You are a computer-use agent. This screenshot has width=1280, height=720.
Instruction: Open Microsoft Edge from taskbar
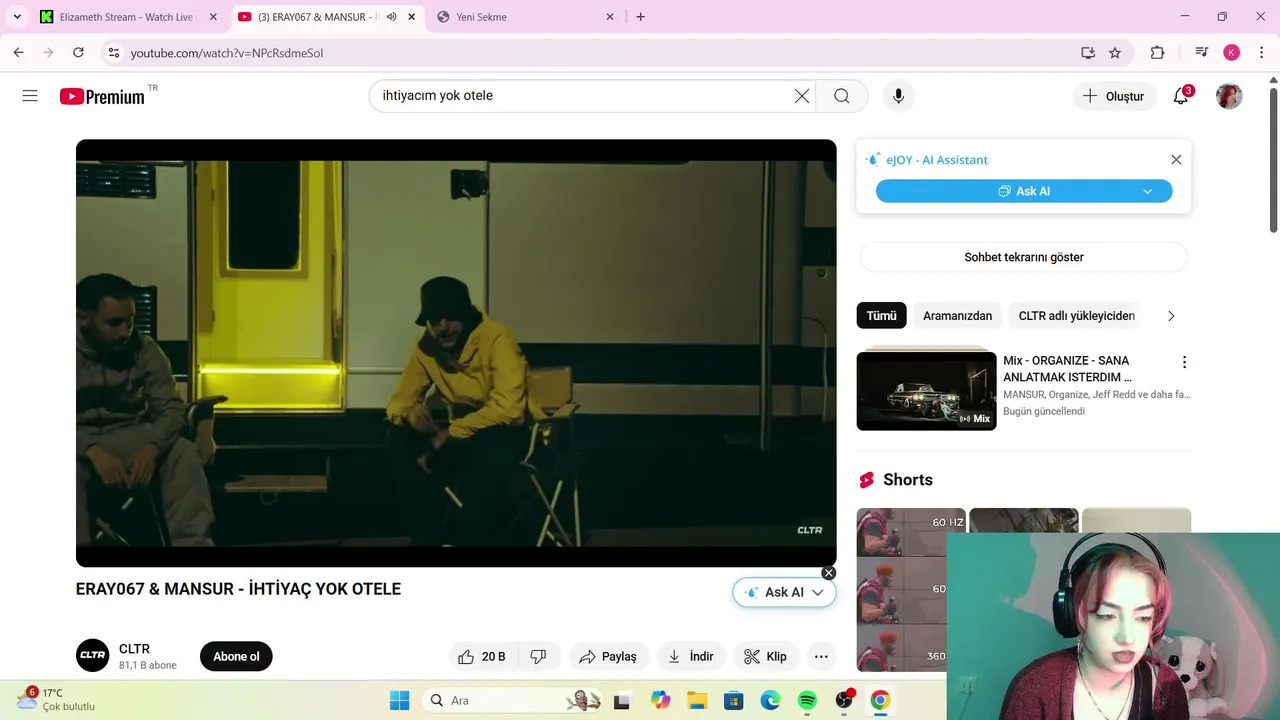[x=770, y=700]
